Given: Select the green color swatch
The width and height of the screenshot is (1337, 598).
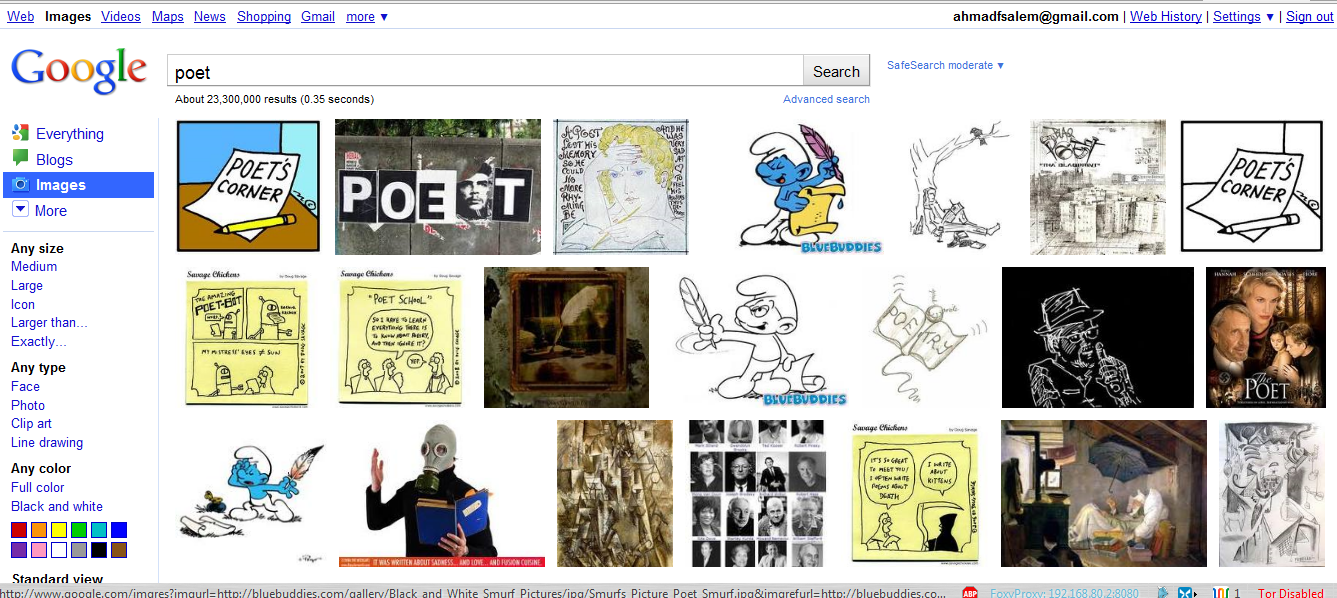Looking at the screenshot, I should click(79, 530).
